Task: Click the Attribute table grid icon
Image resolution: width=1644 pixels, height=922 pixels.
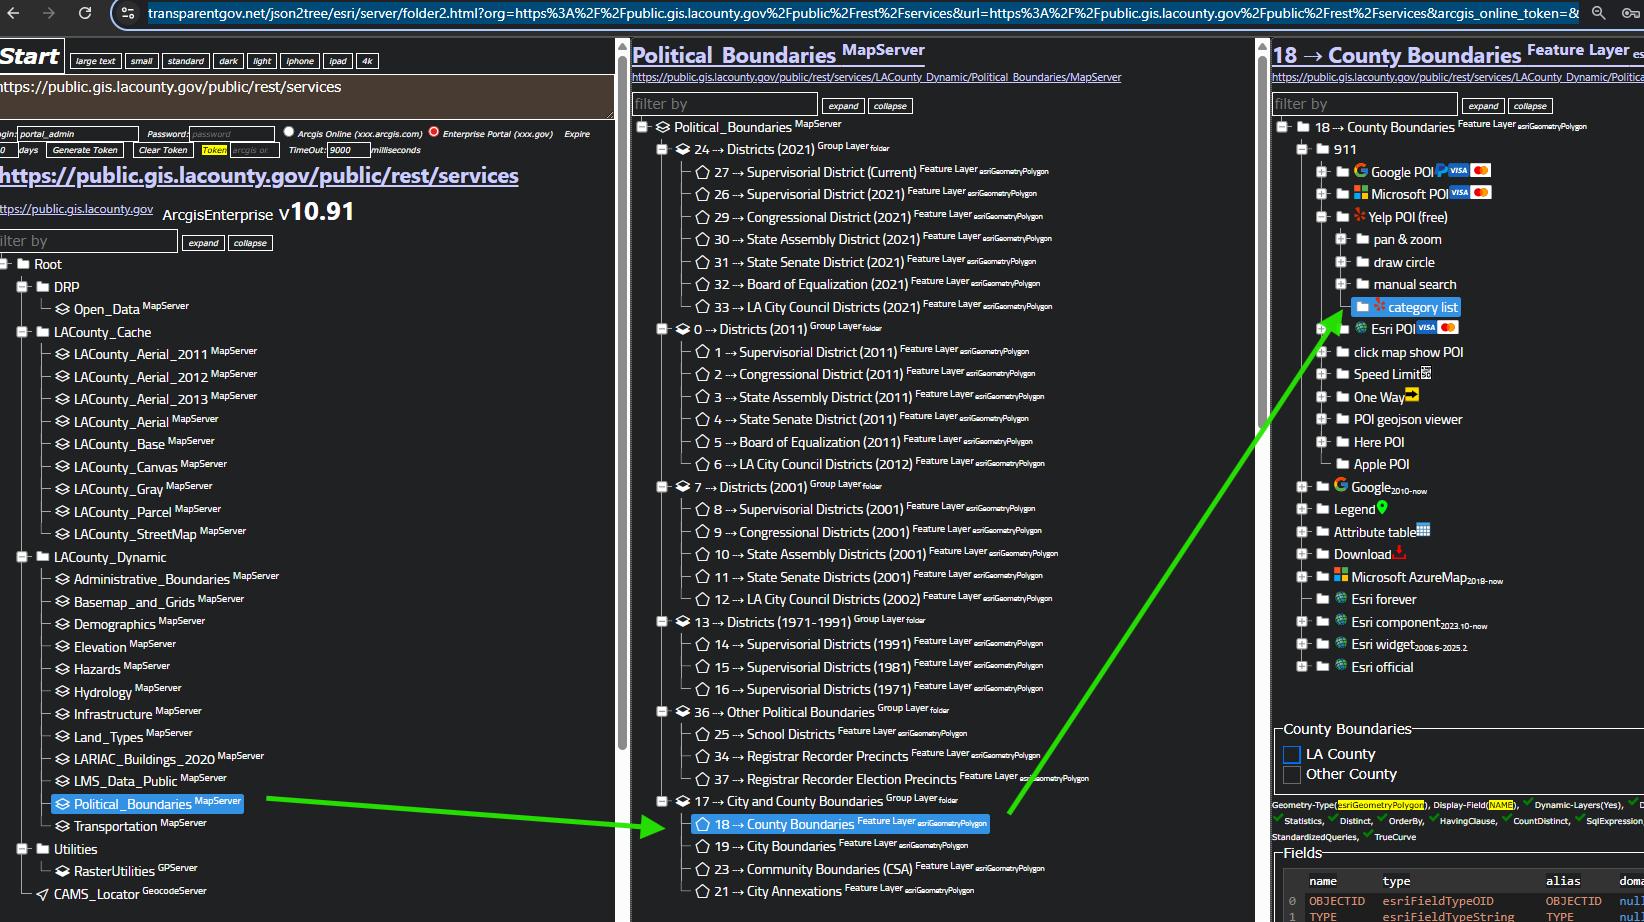Action: 1423,530
